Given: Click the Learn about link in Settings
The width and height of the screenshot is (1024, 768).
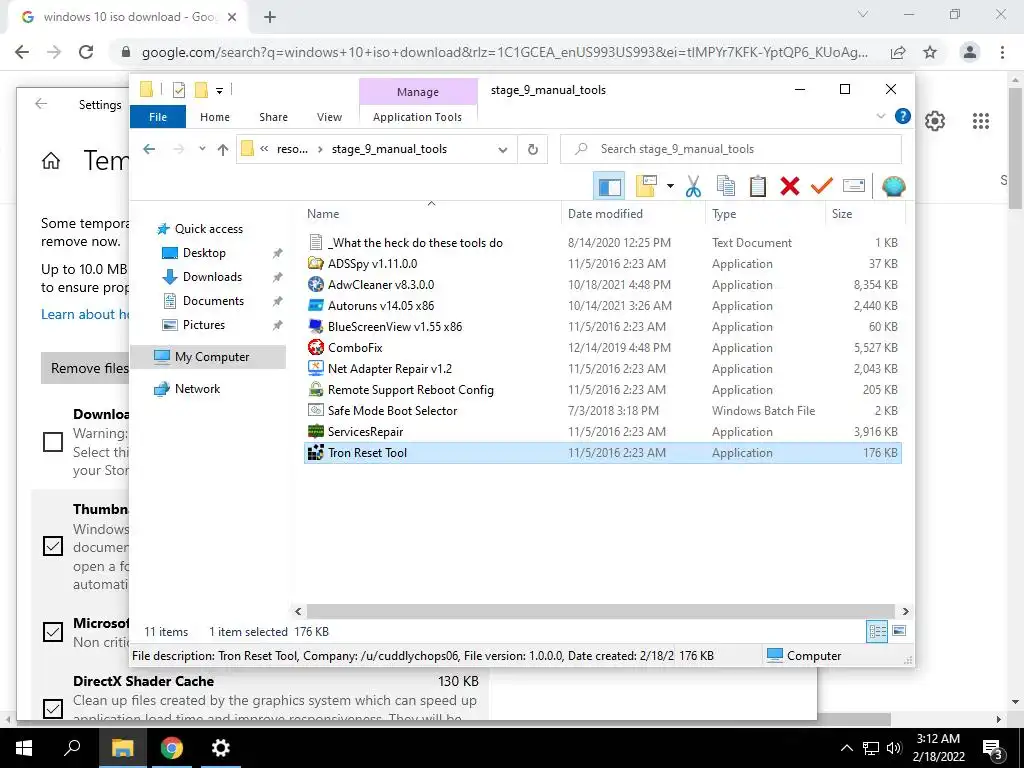Looking at the screenshot, I should (86, 315).
